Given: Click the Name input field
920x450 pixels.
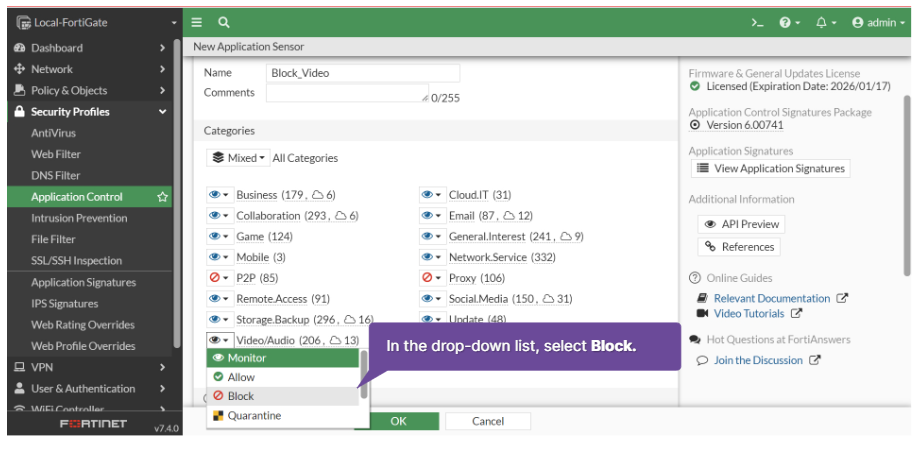Looking at the screenshot, I should (363, 73).
